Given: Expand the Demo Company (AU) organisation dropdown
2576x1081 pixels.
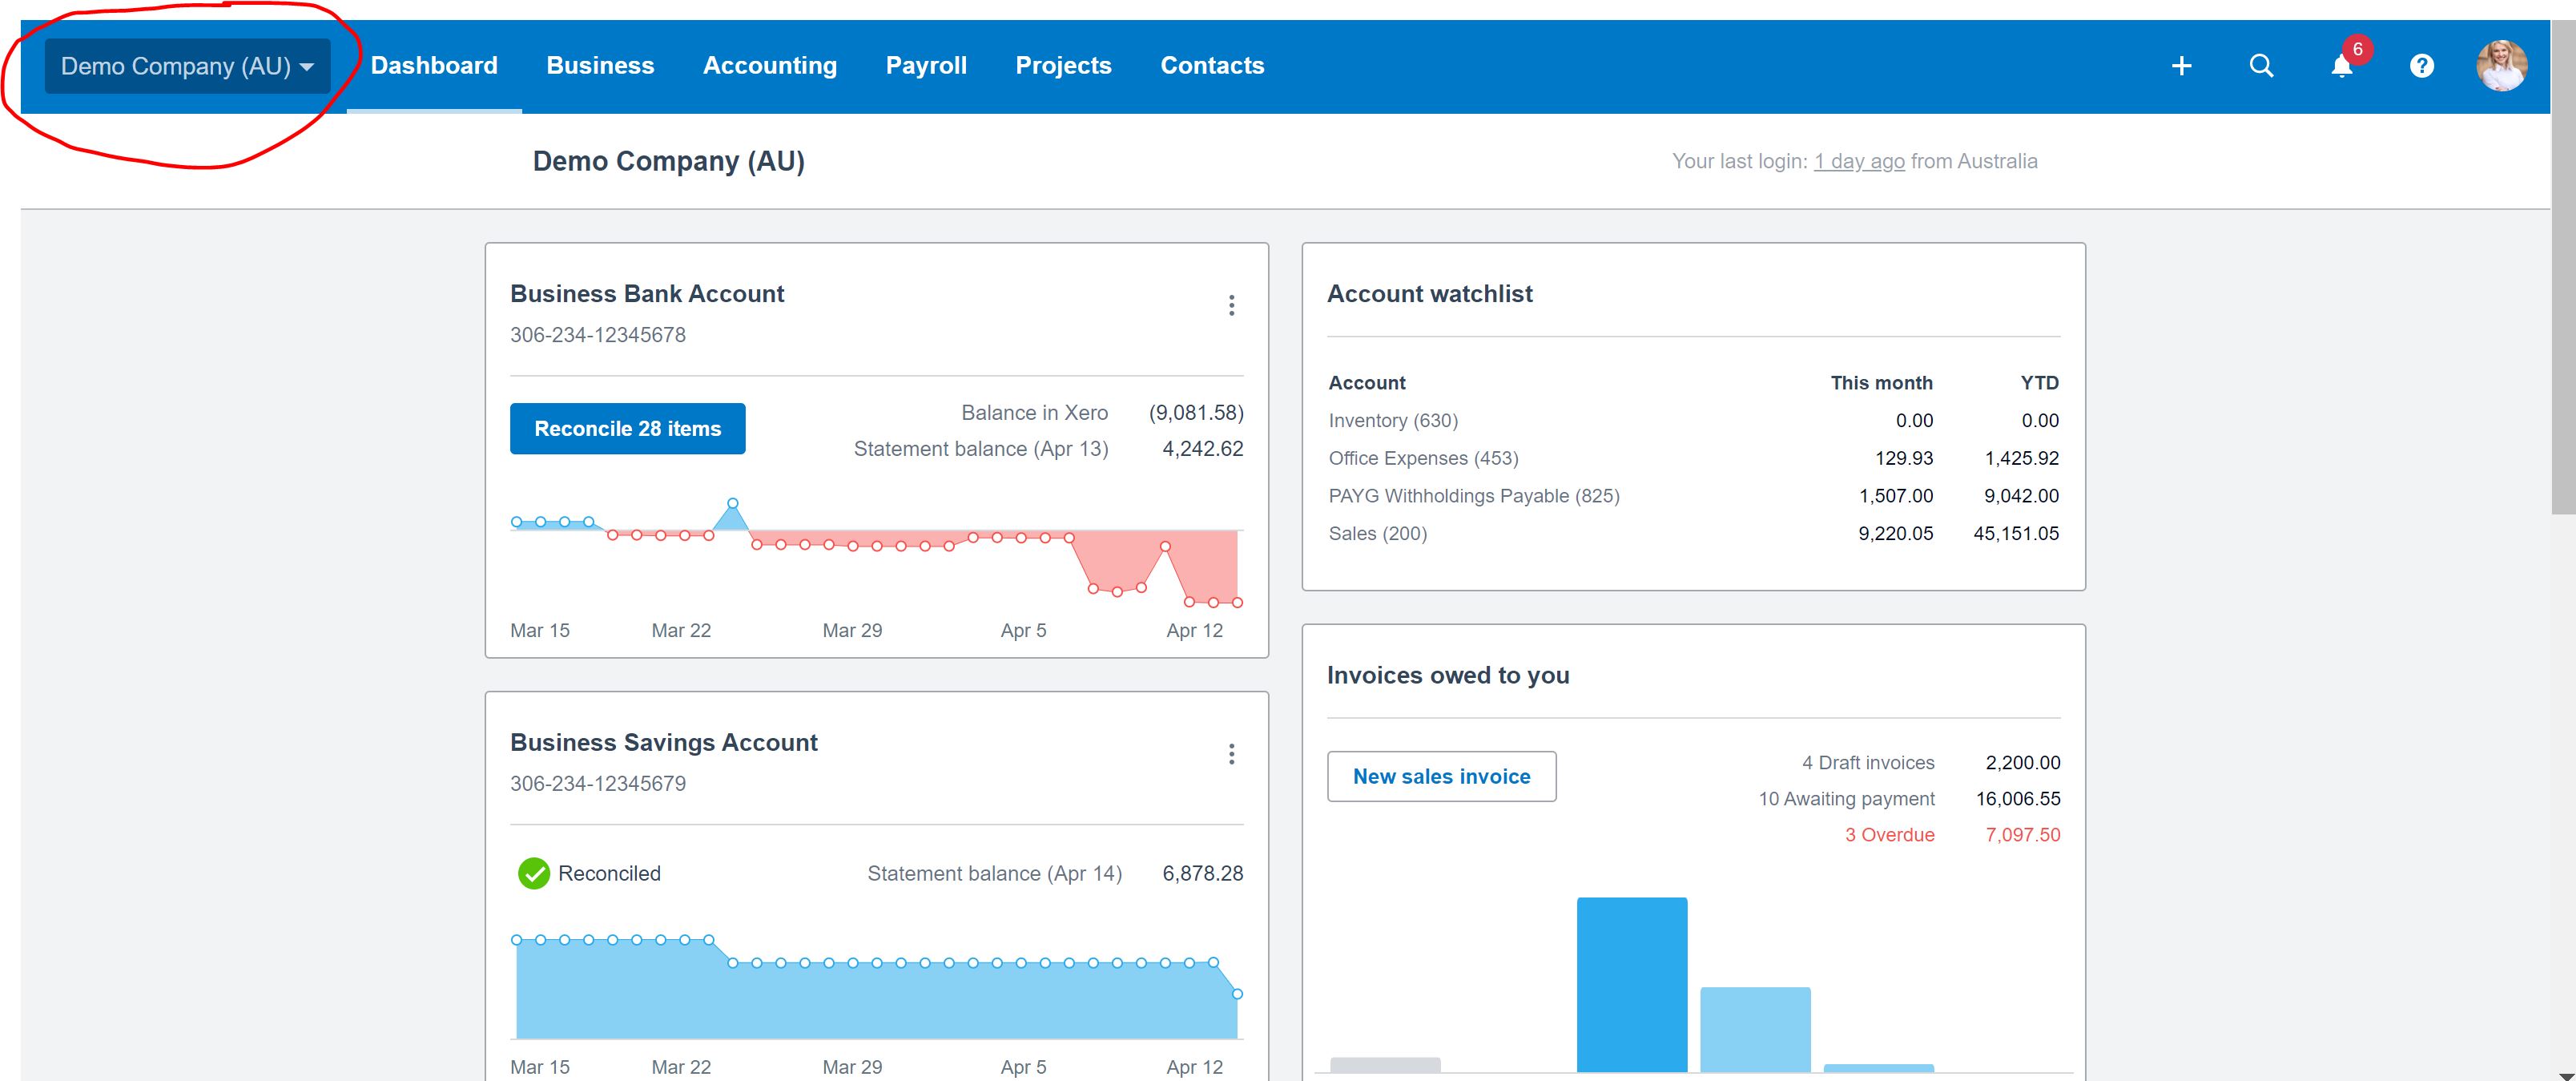Looking at the screenshot, I should click(187, 66).
